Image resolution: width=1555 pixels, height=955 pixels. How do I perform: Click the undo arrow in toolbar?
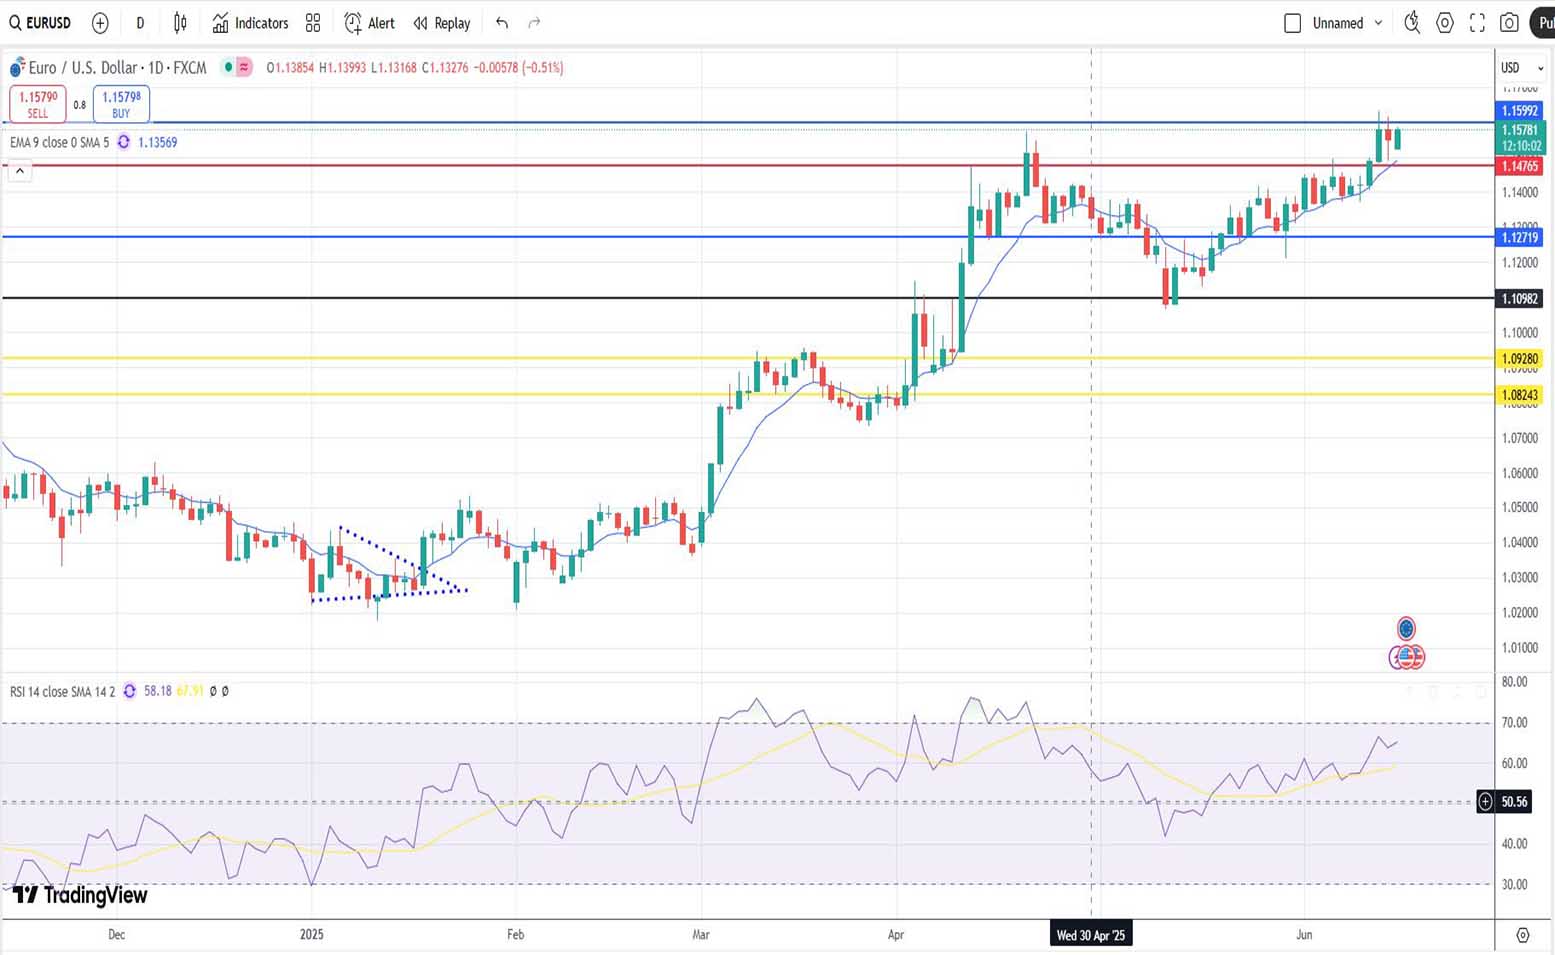click(x=502, y=23)
